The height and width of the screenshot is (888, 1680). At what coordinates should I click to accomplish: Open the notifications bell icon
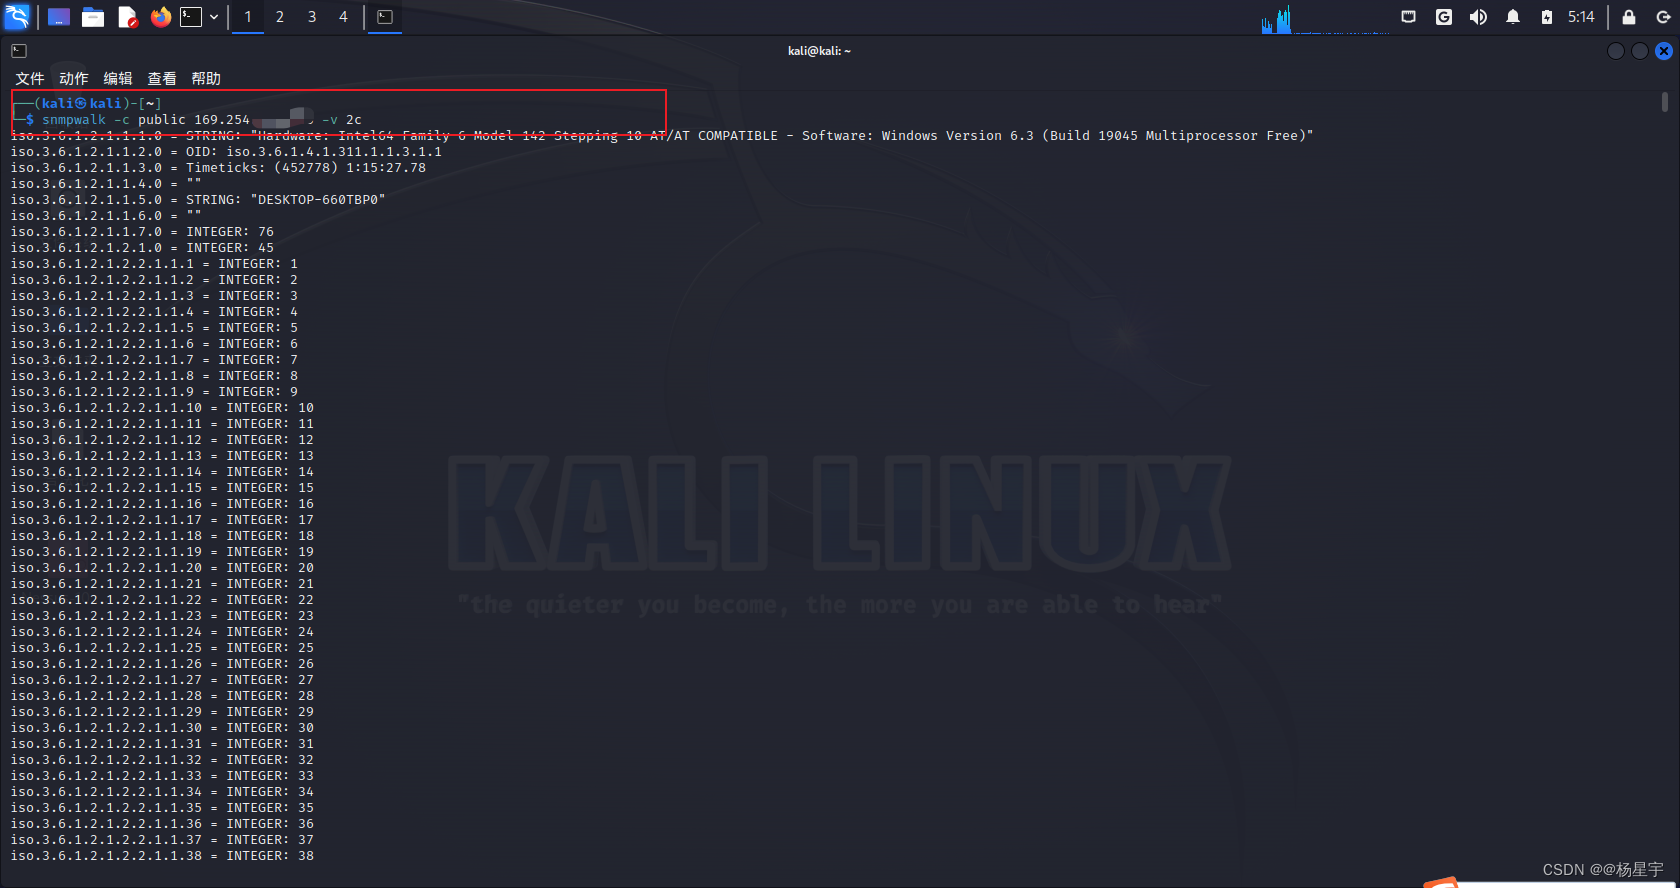[x=1513, y=17]
